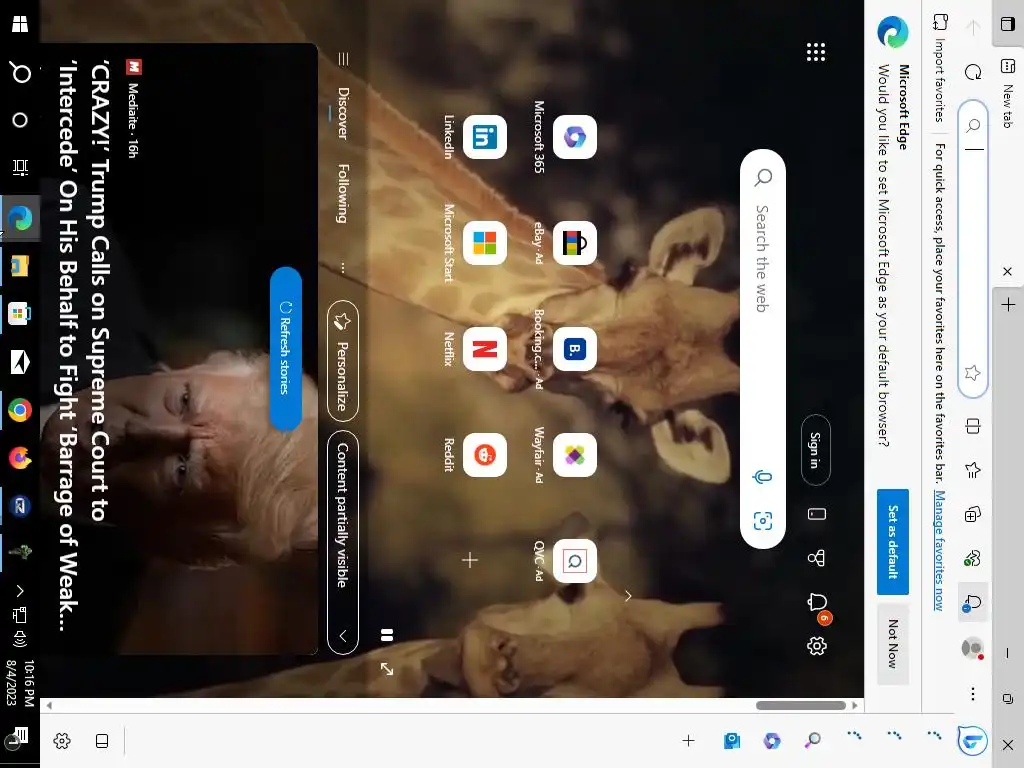Image resolution: width=1024 pixels, height=768 pixels.
Task: Reload the page with the Refresh icon
Action: pyautogui.click(x=973, y=72)
